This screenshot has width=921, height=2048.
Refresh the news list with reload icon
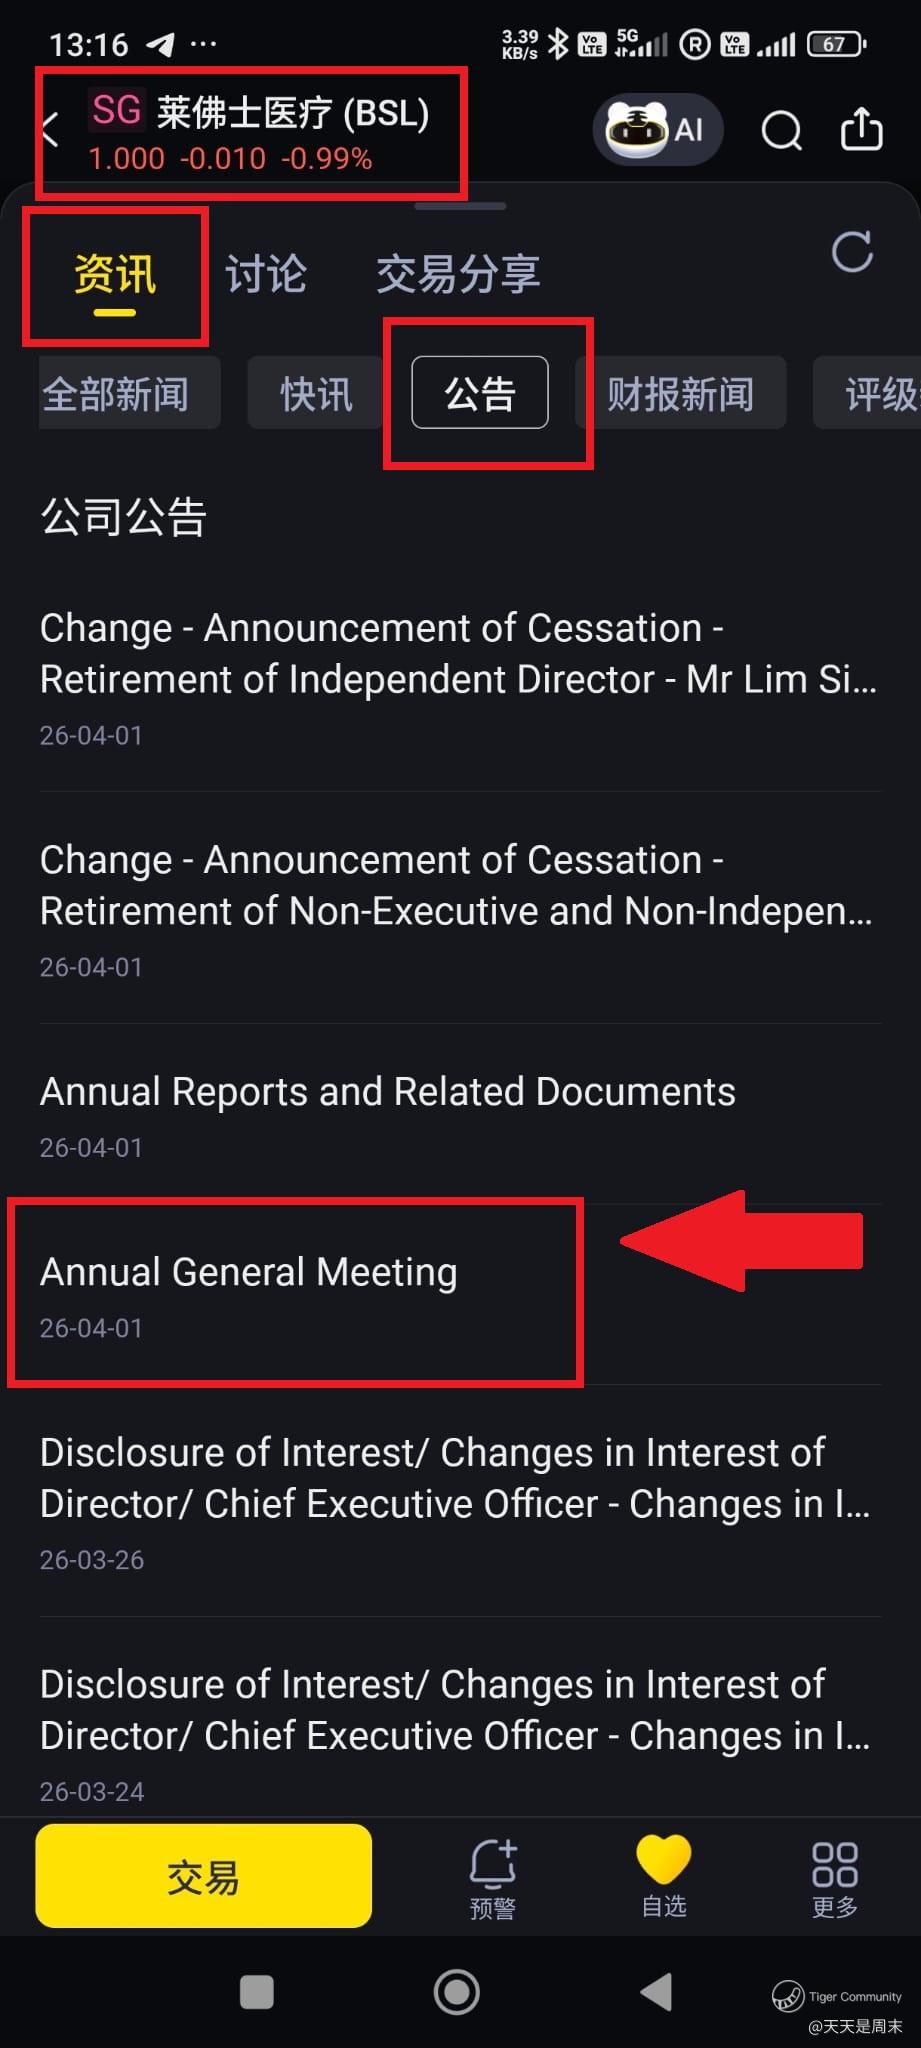[852, 253]
